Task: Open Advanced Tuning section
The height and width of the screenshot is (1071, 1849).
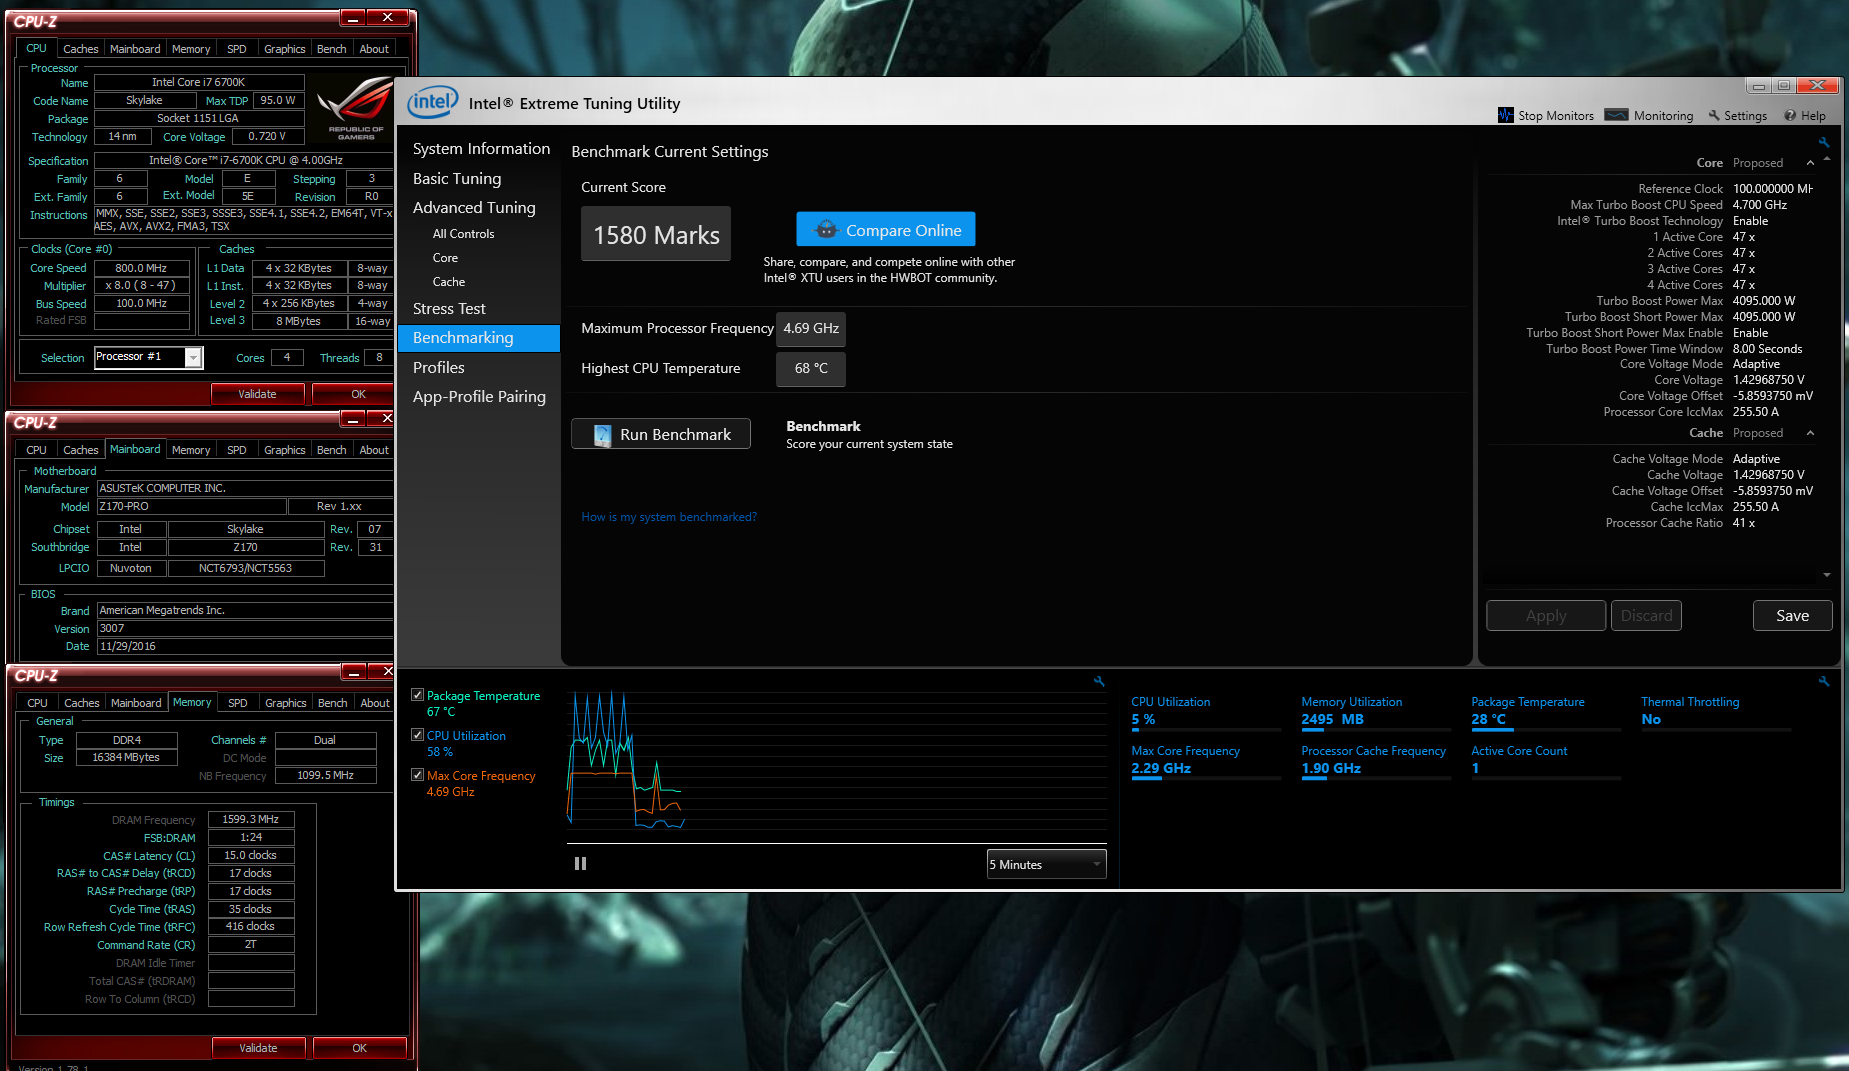Action: [474, 208]
